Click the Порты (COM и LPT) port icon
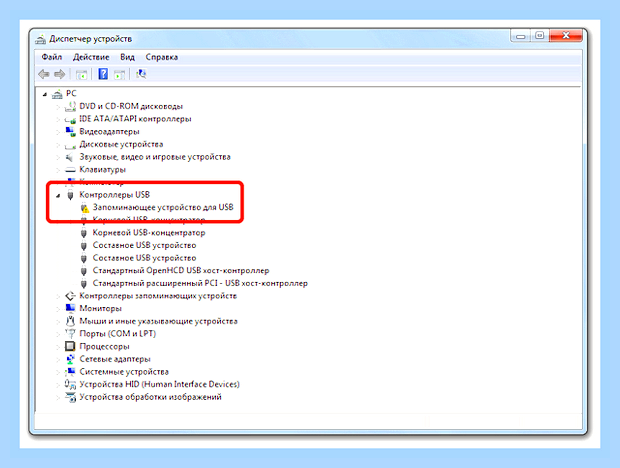Screen dimensions: 620x468 (x=70, y=334)
